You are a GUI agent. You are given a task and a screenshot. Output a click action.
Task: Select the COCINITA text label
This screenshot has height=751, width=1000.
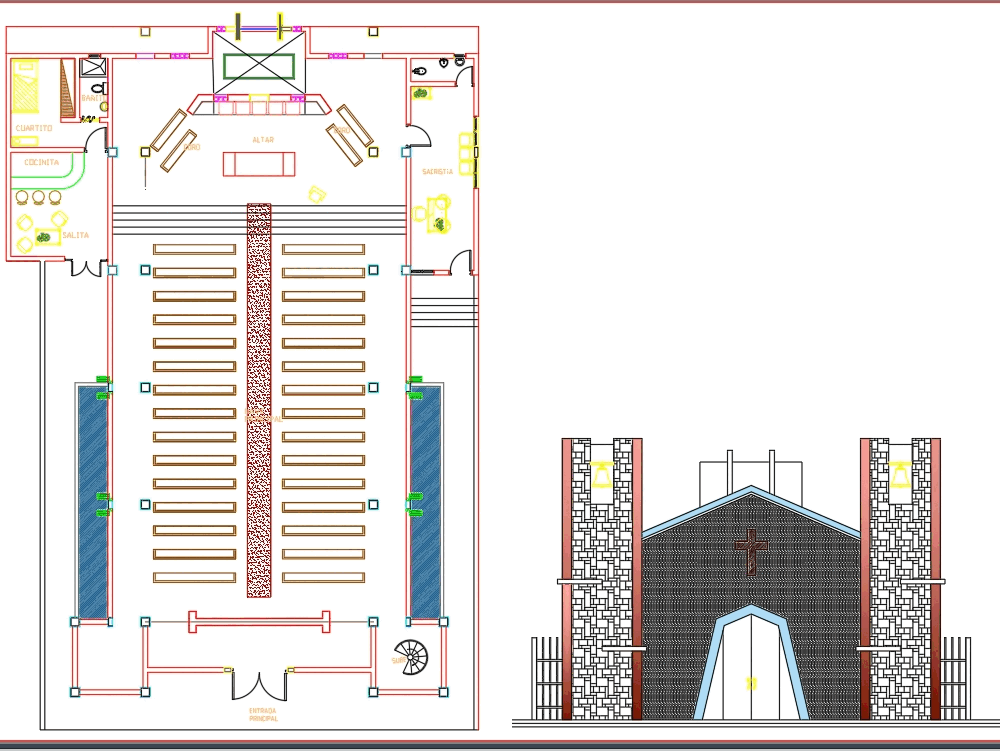(x=41, y=162)
